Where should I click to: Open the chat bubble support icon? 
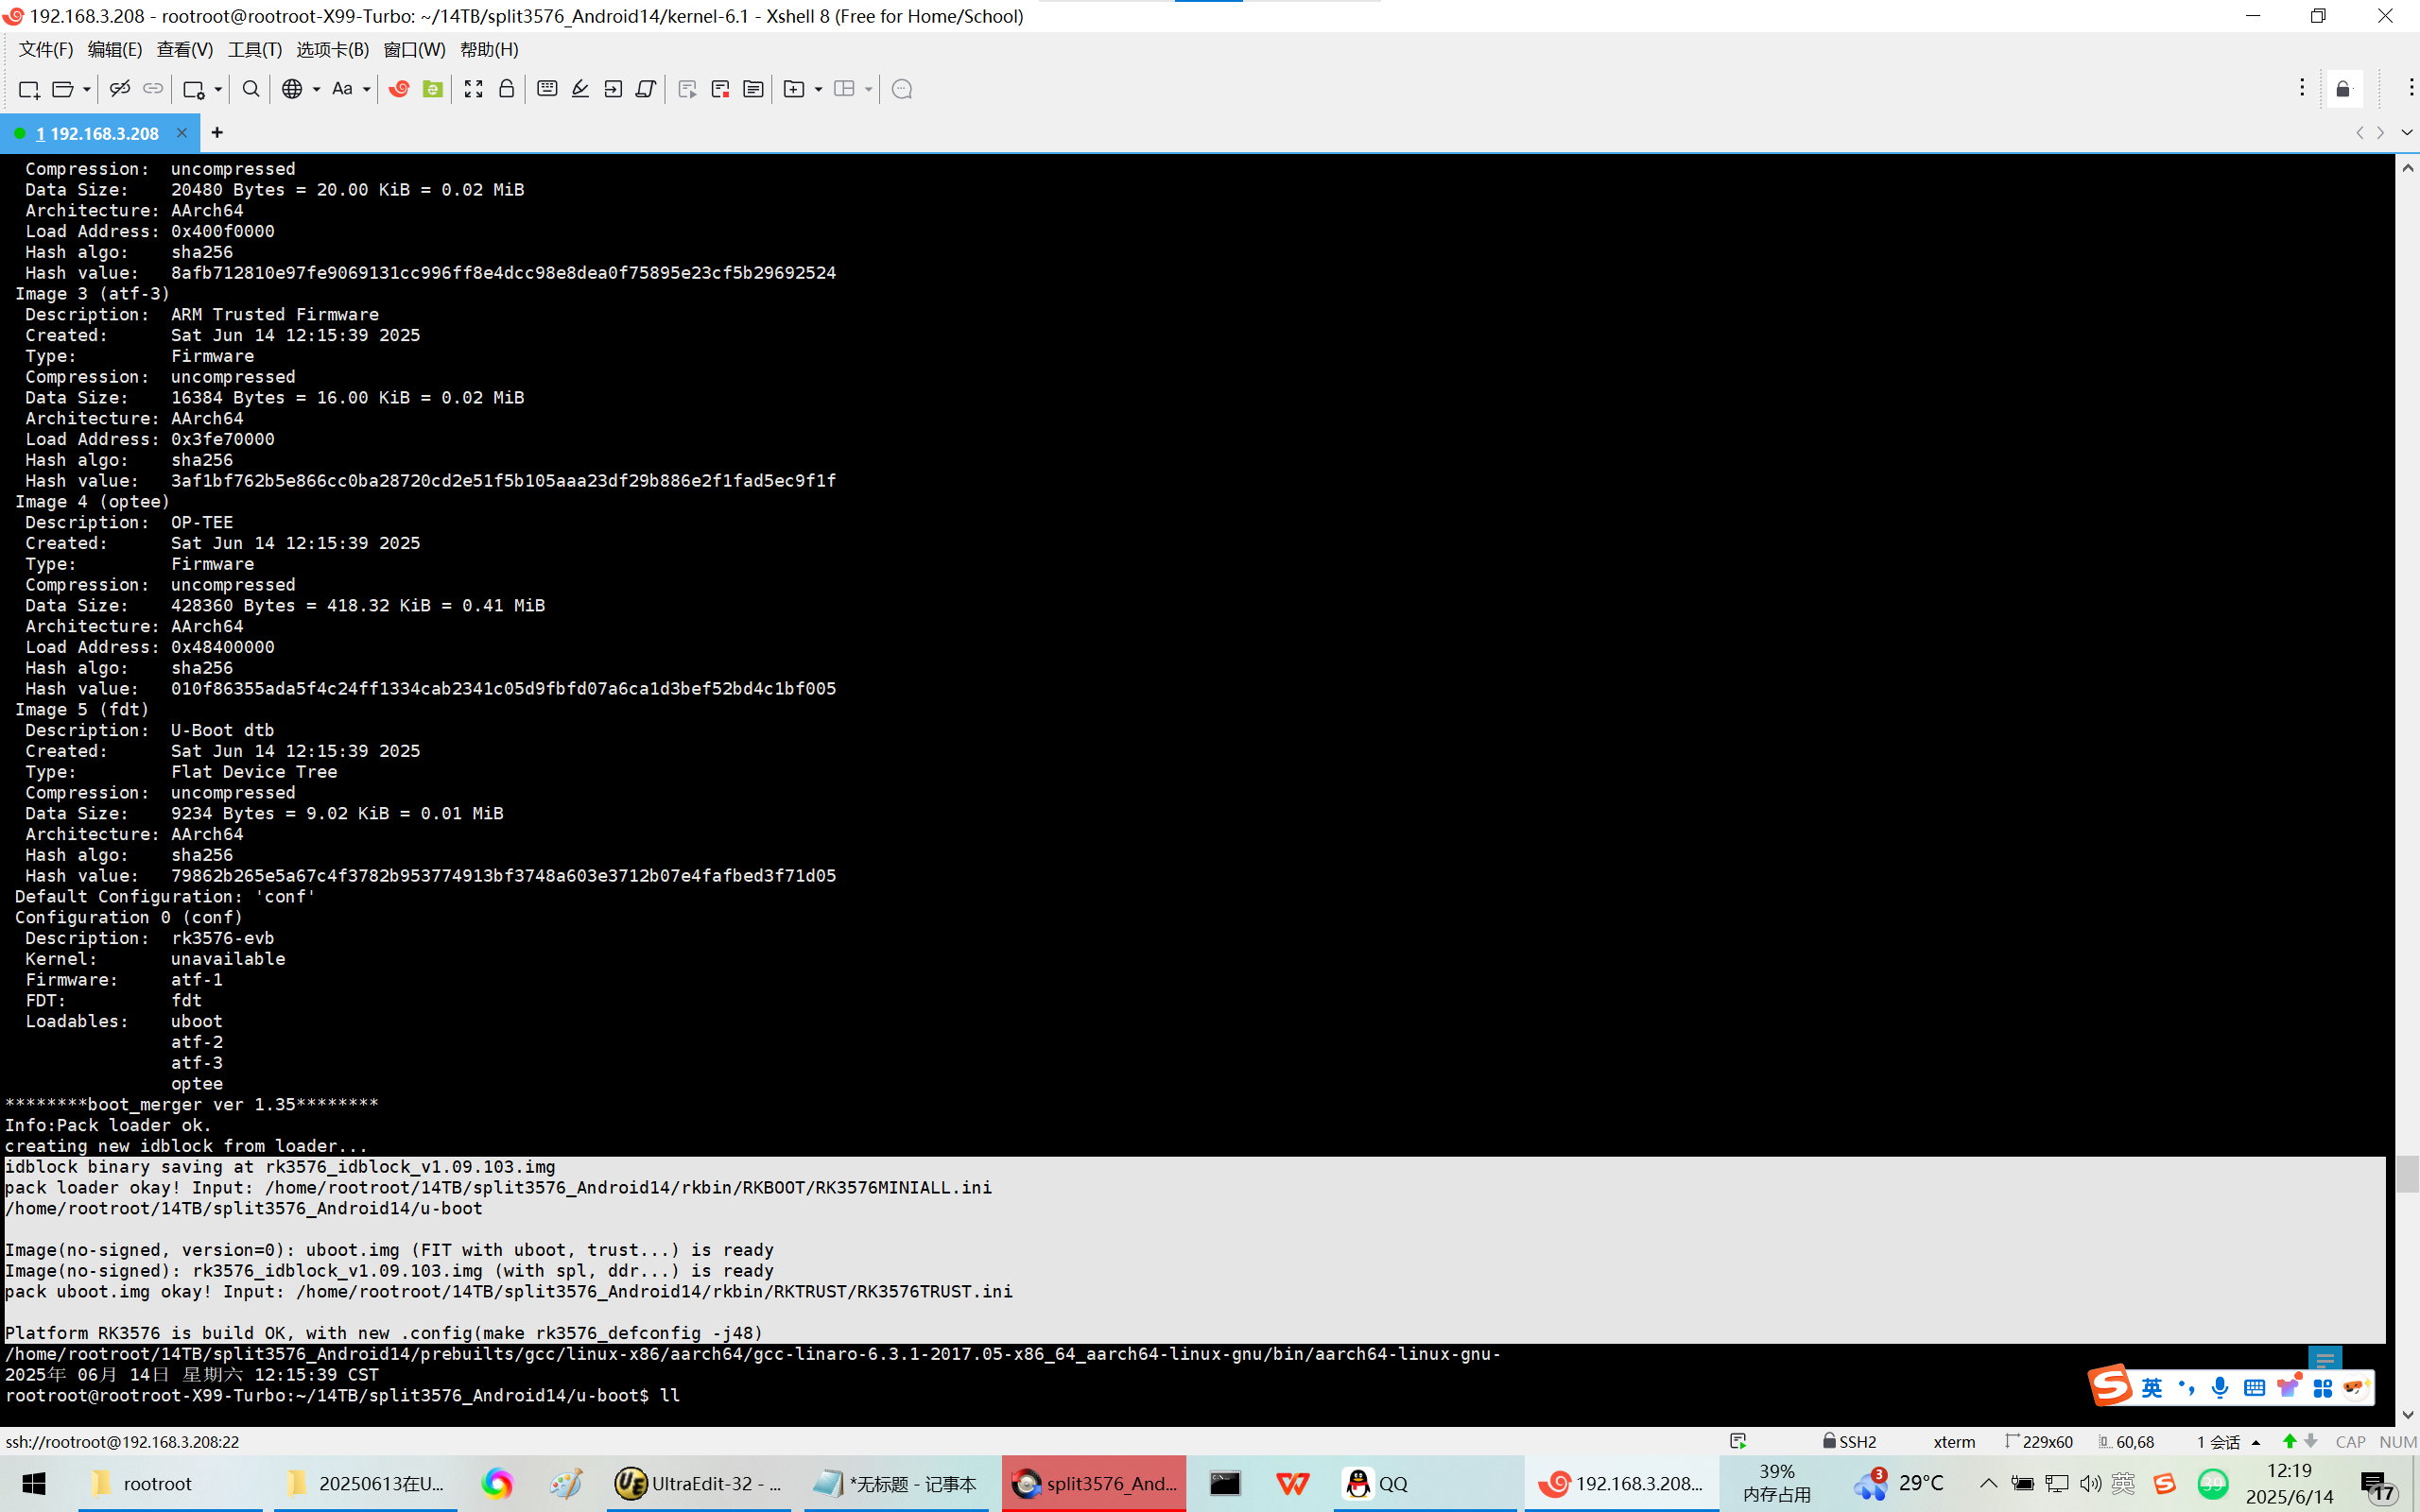click(x=901, y=89)
